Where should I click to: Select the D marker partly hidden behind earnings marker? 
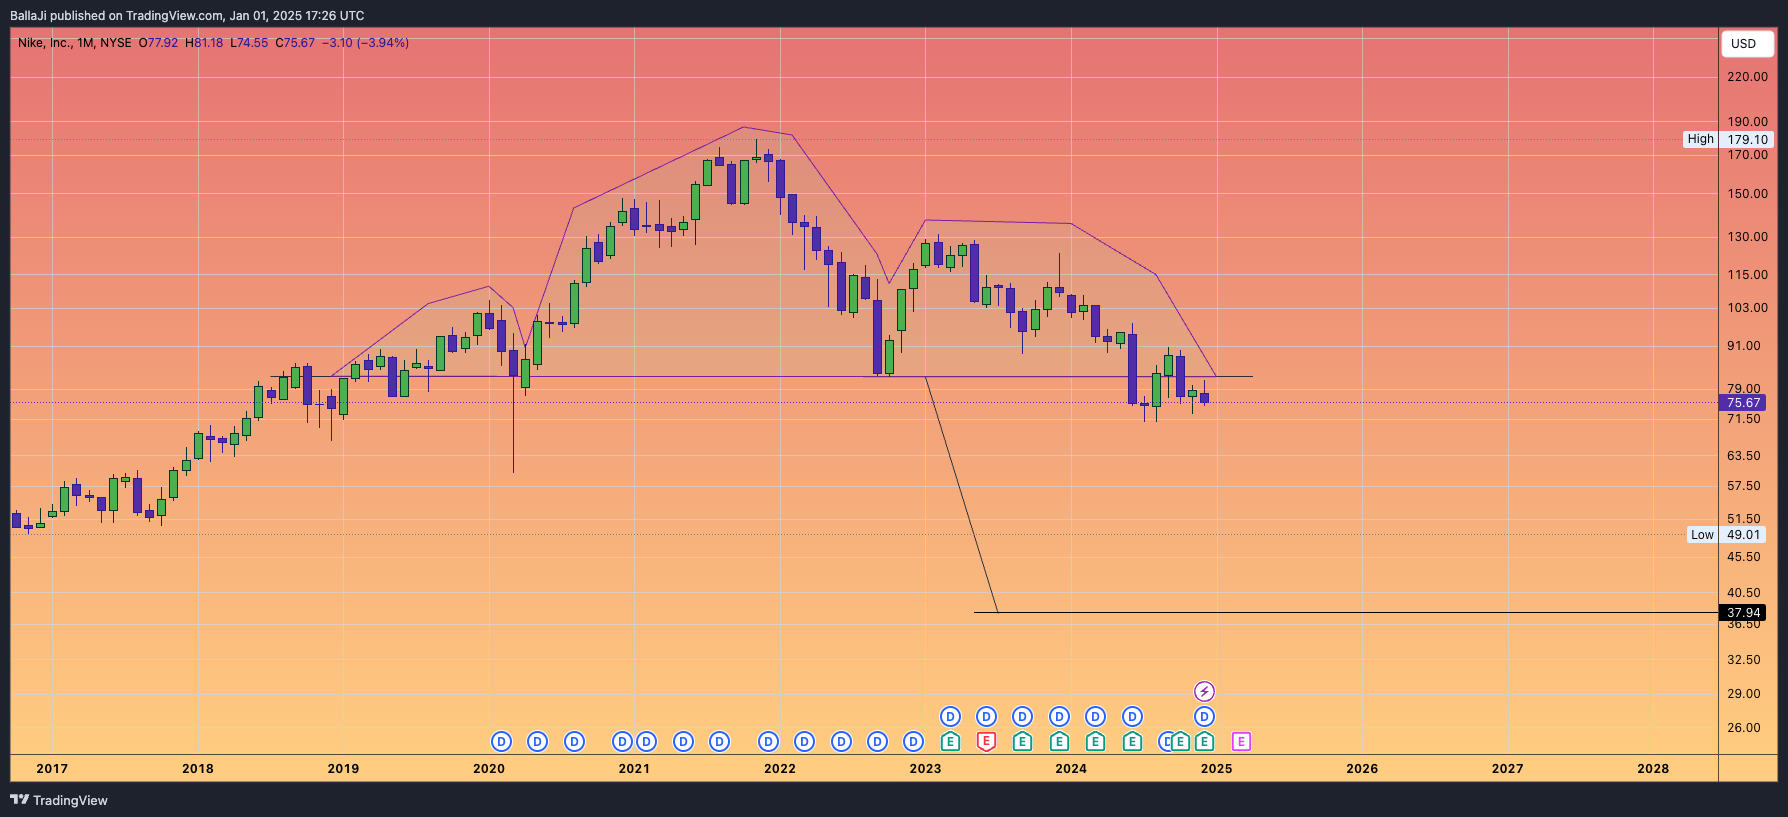pos(1165,741)
